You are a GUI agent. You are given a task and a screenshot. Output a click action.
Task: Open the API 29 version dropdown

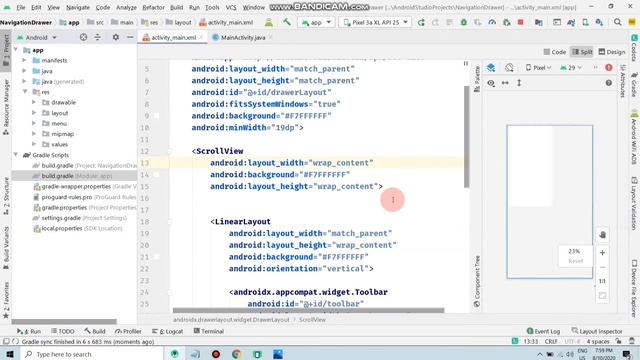click(571, 68)
